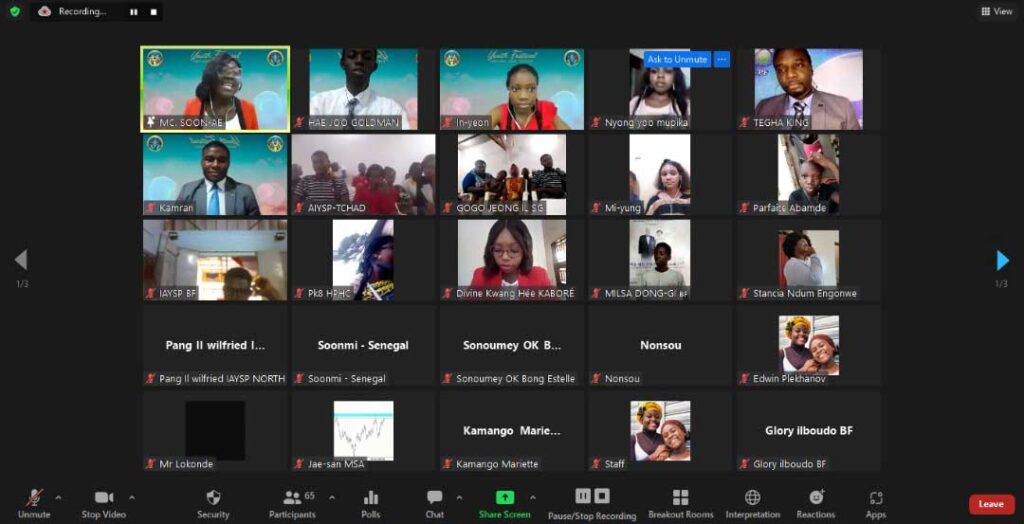
Task: Pause the recording from top-left indicator
Action: (x=133, y=12)
